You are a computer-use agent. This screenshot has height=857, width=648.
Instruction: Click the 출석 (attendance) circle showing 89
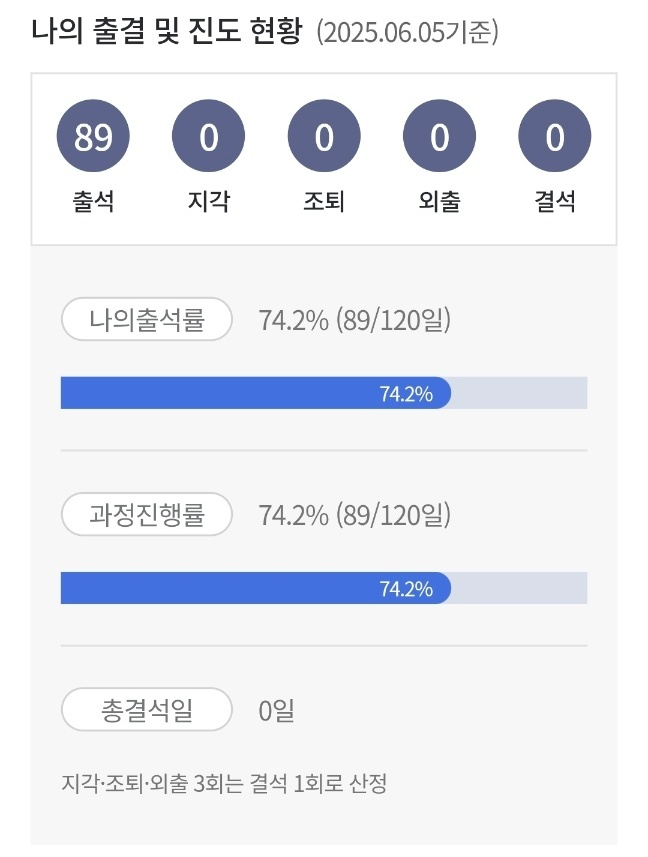click(93, 138)
